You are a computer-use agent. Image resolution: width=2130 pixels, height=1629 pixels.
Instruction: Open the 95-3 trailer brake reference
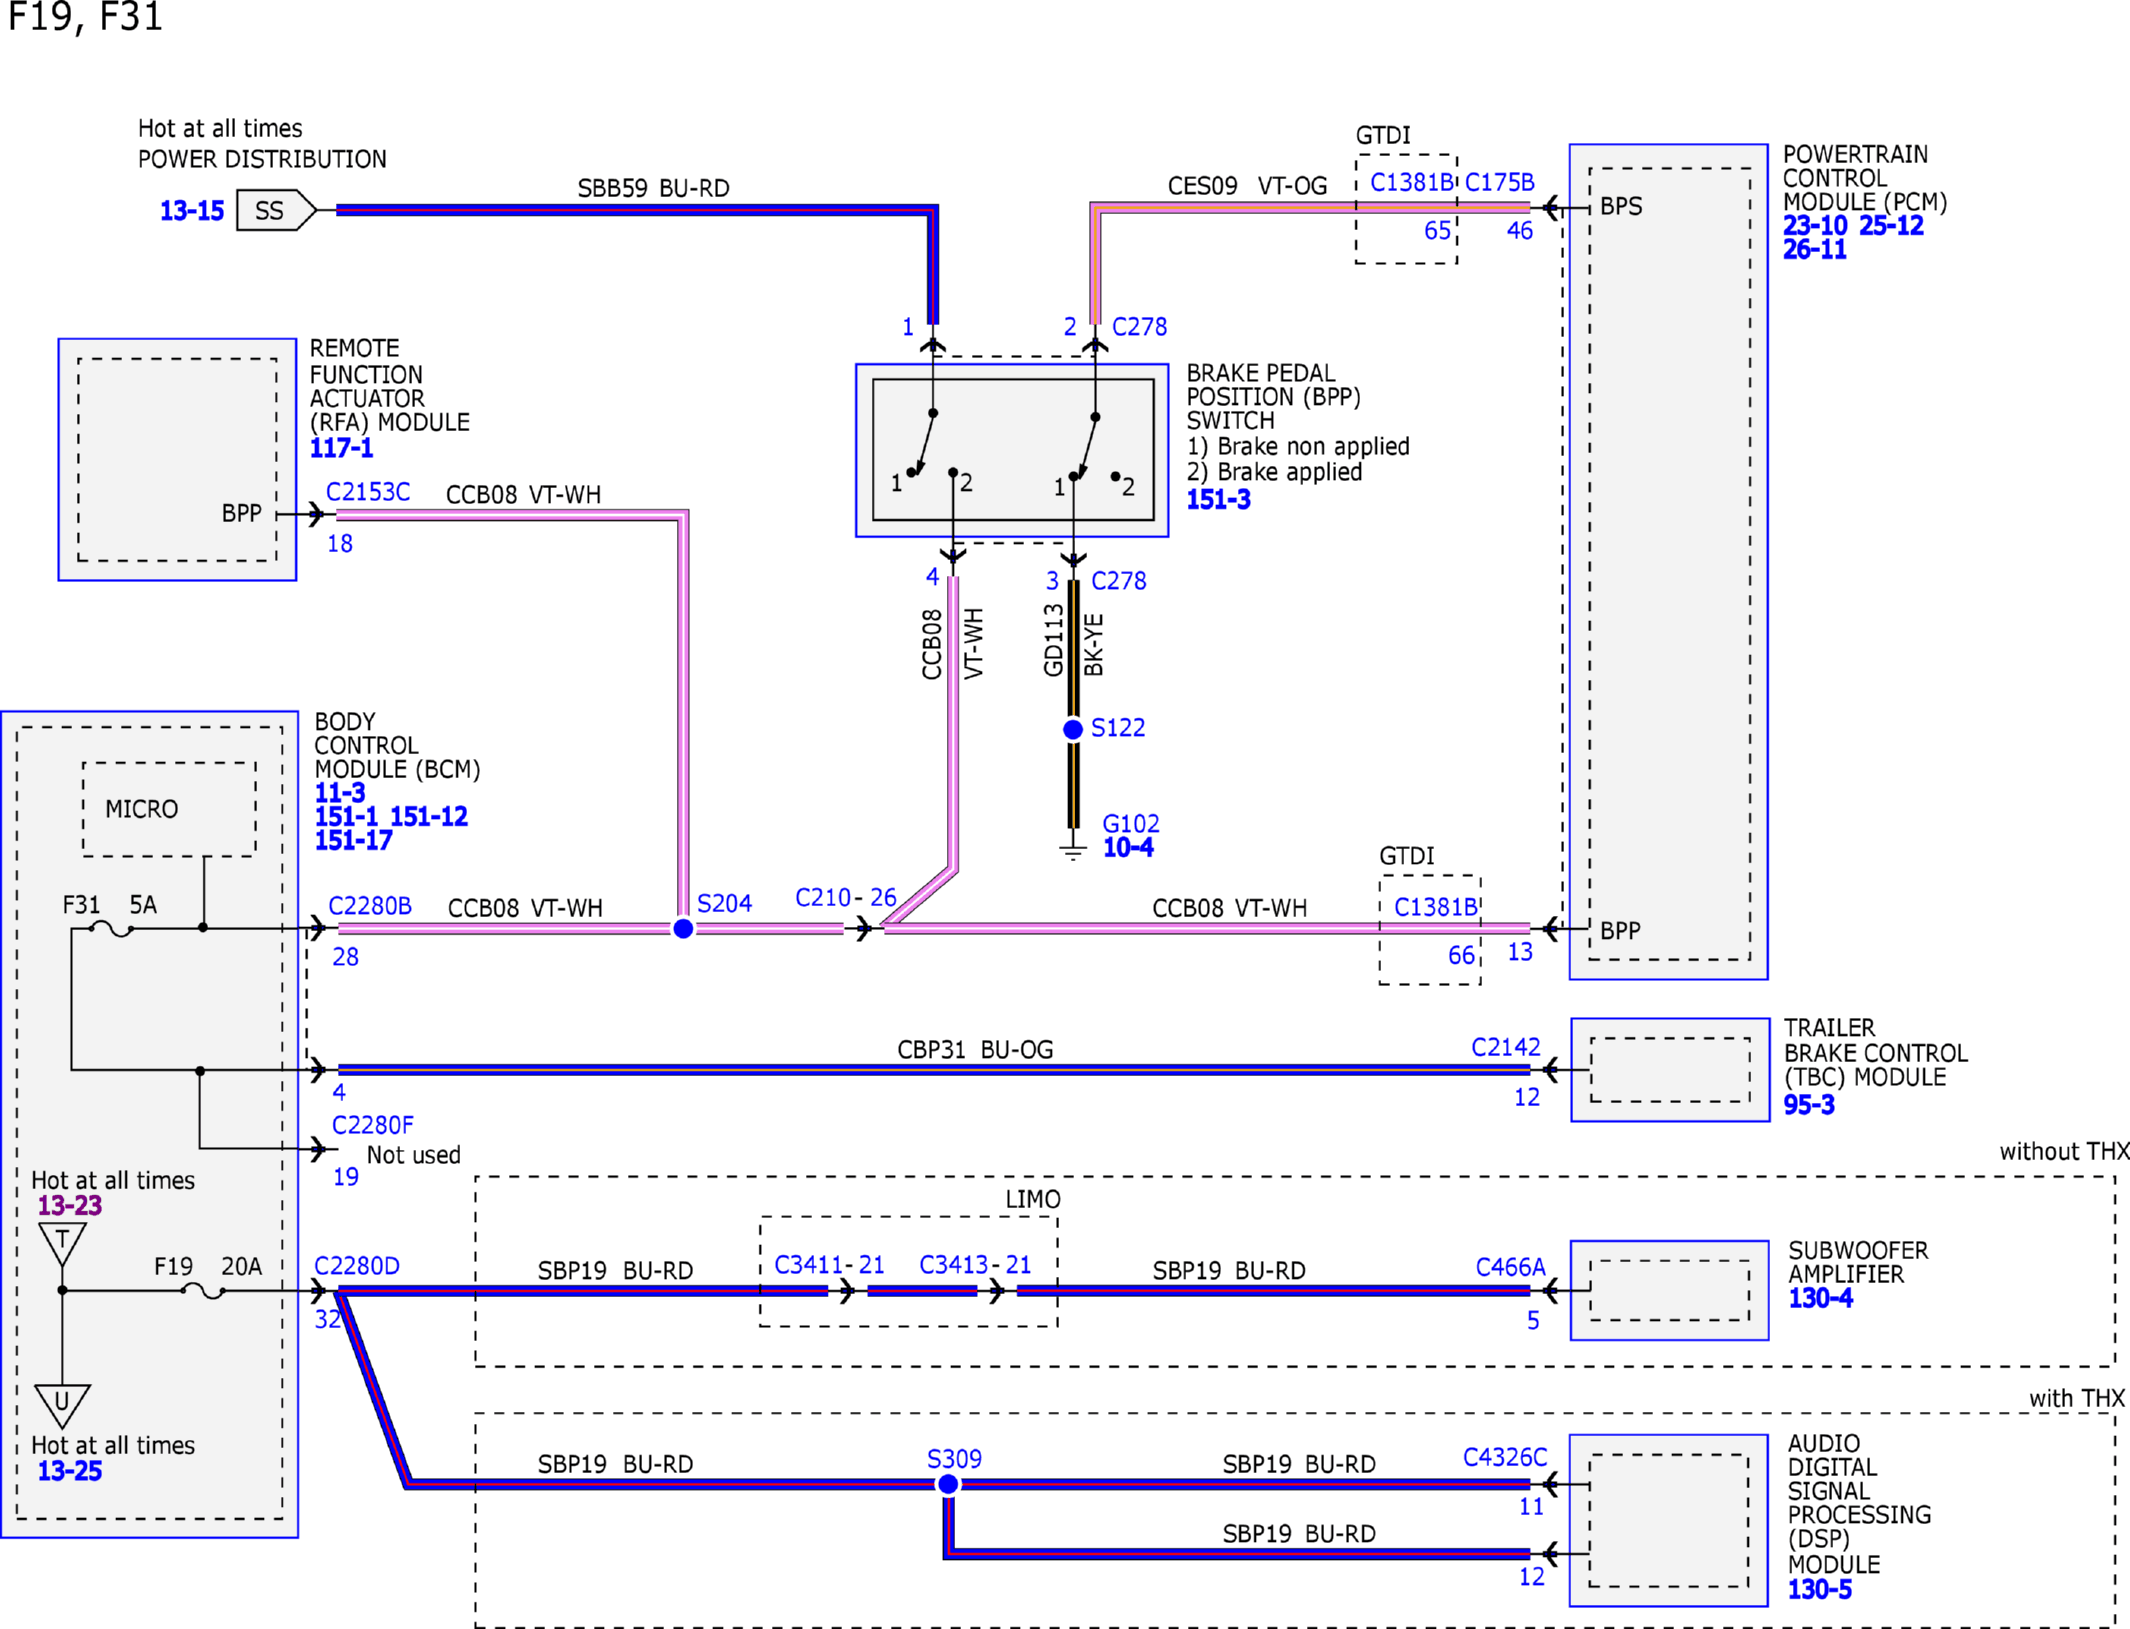pyautogui.click(x=1809, y=1105)
